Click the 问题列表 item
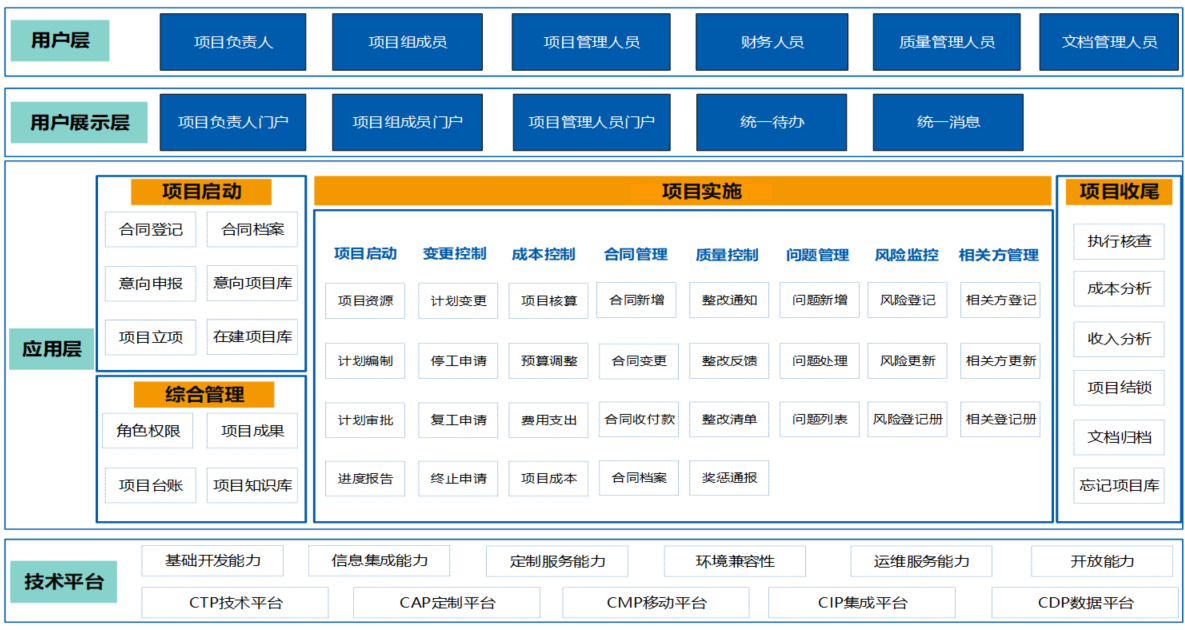1185x630 pixels. (x=819, y=420)
